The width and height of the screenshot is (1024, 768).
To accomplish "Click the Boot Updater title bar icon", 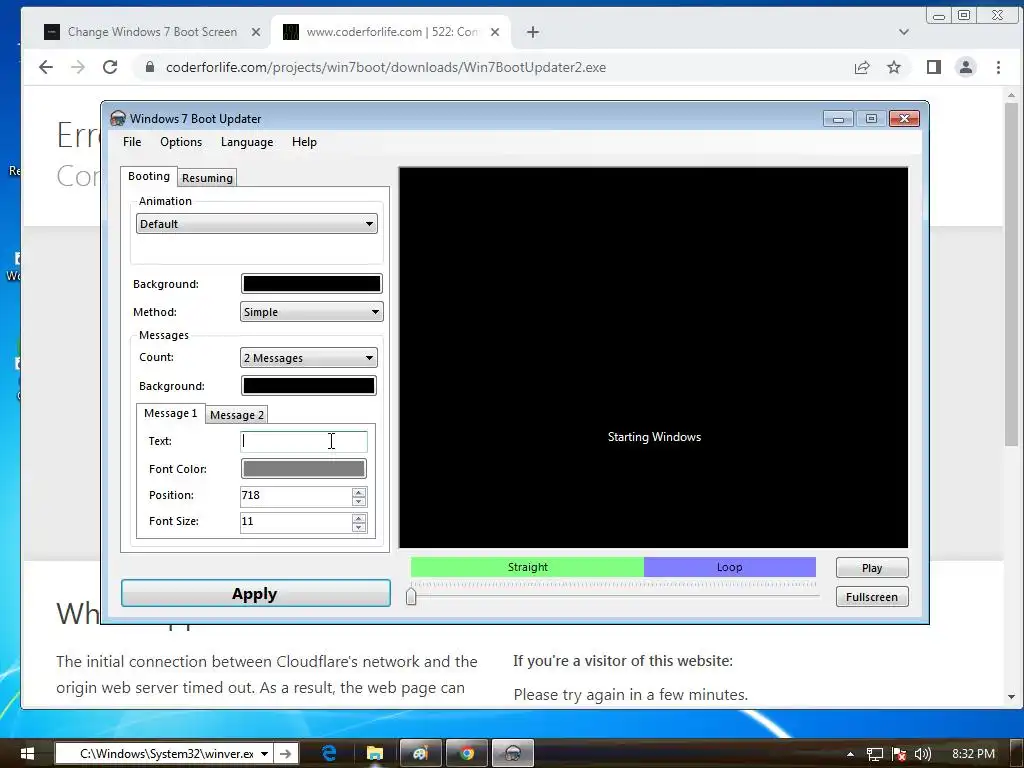I will (118, 118).
